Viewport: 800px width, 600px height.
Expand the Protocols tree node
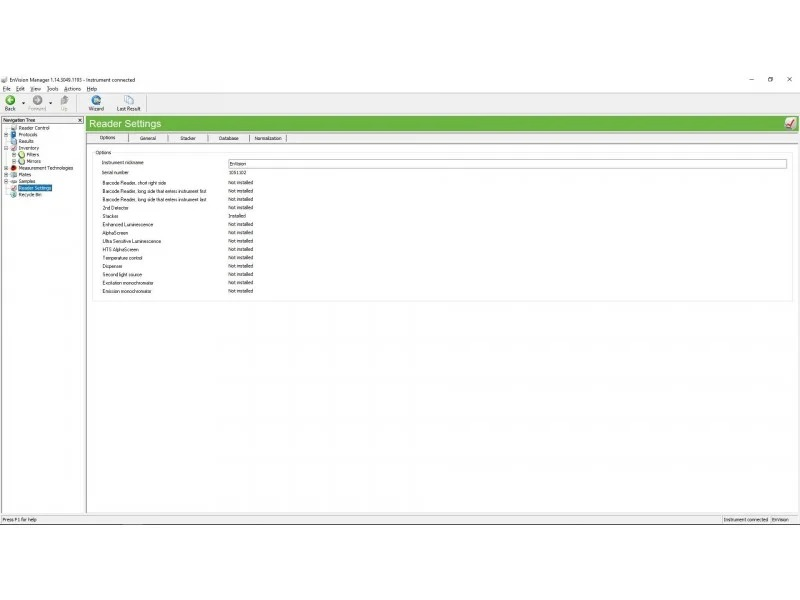tap(6, 135)
